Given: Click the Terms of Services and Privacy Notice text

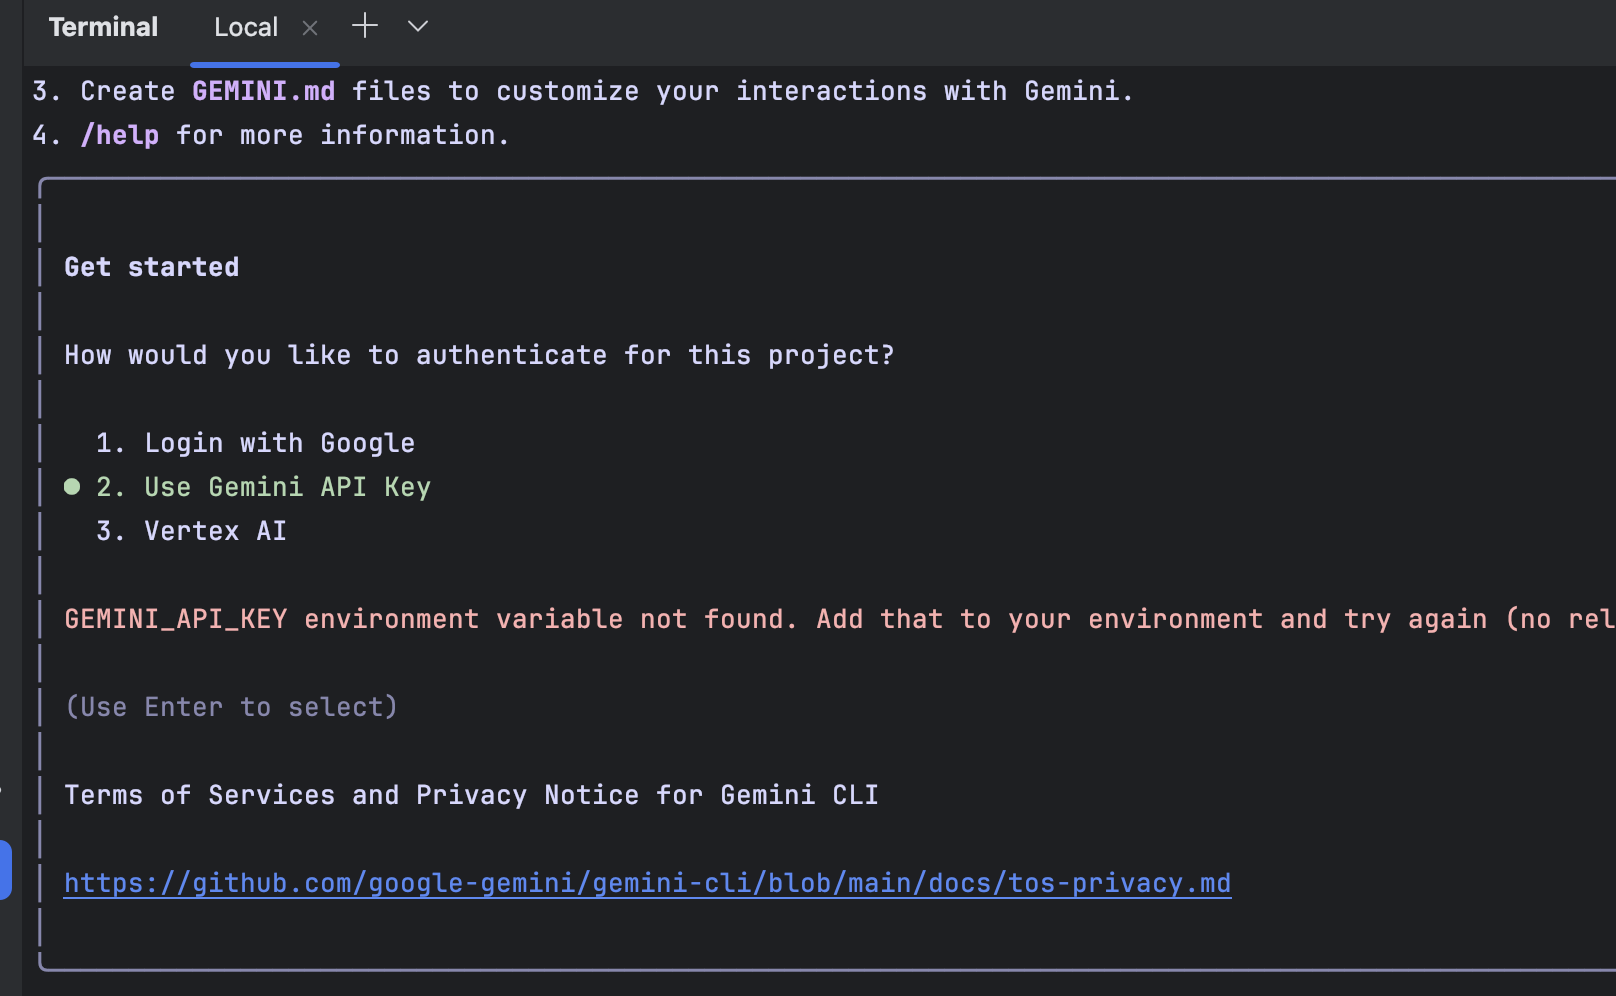Looking at the screenshot, I should pyautogui.click(x=472, y=795).
